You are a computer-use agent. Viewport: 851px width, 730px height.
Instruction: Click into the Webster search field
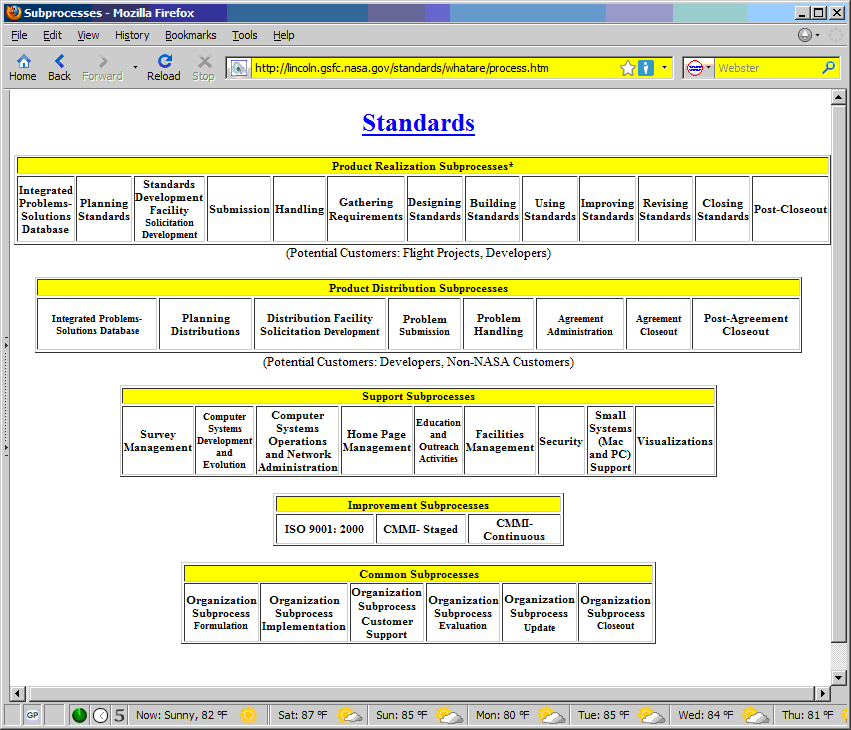coord(767,68)
